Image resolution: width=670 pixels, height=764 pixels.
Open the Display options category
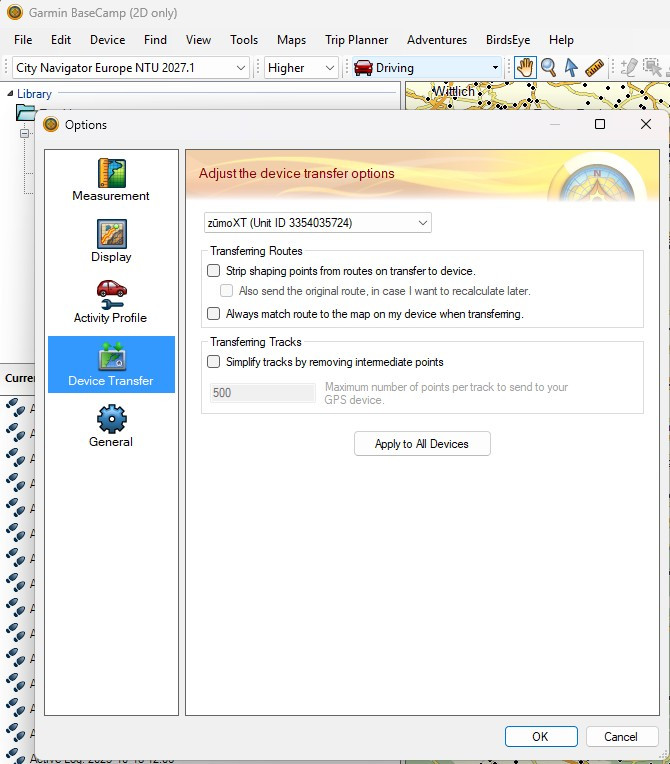point(111,241)
